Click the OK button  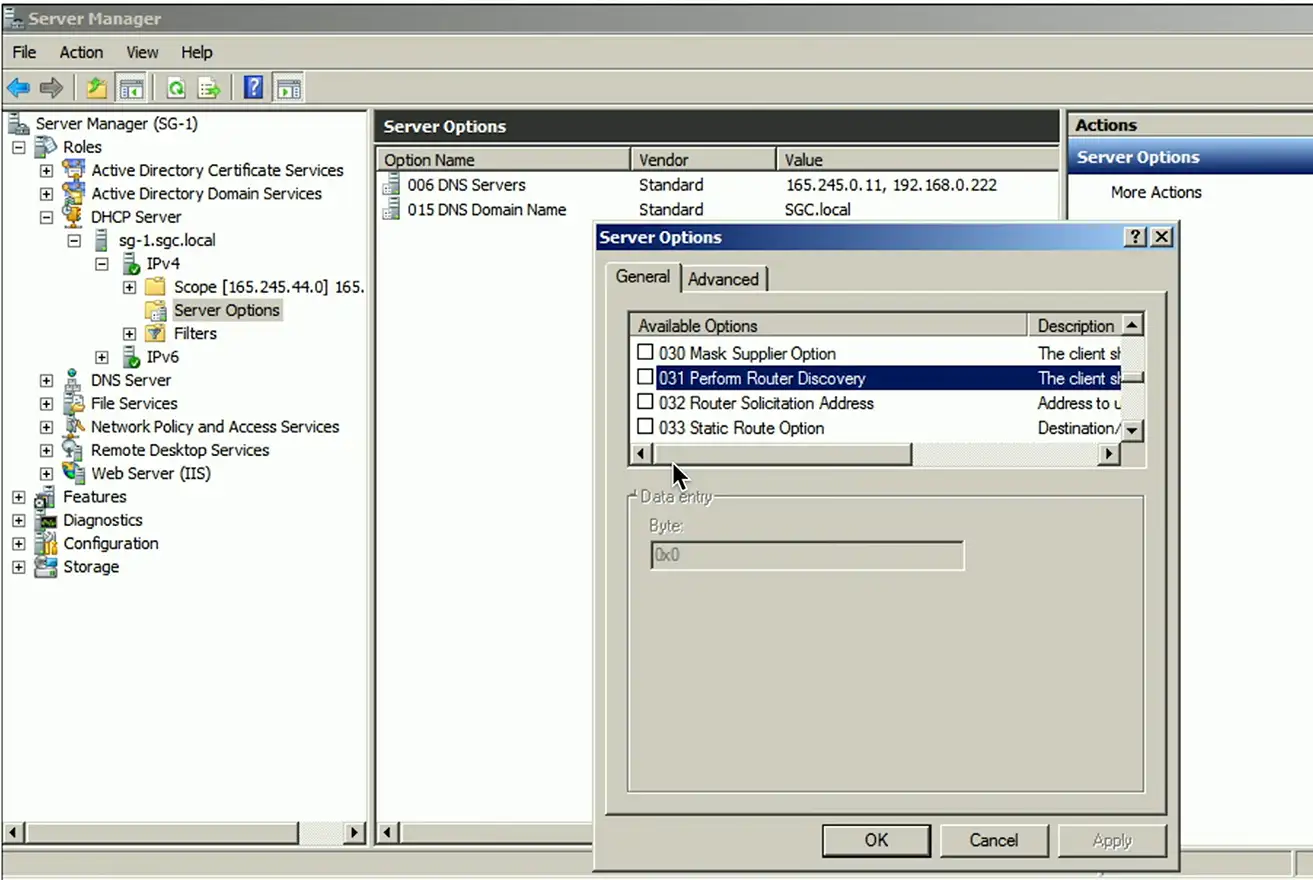click(x=876, y=840)
